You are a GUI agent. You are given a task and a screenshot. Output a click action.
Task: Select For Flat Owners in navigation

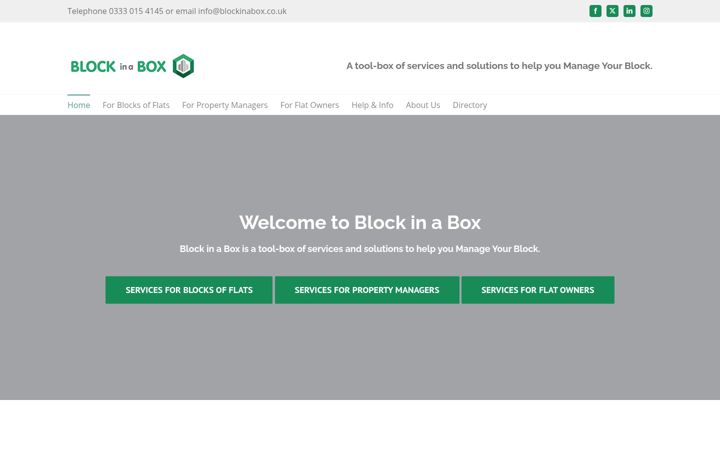click(x=309, y=105)
